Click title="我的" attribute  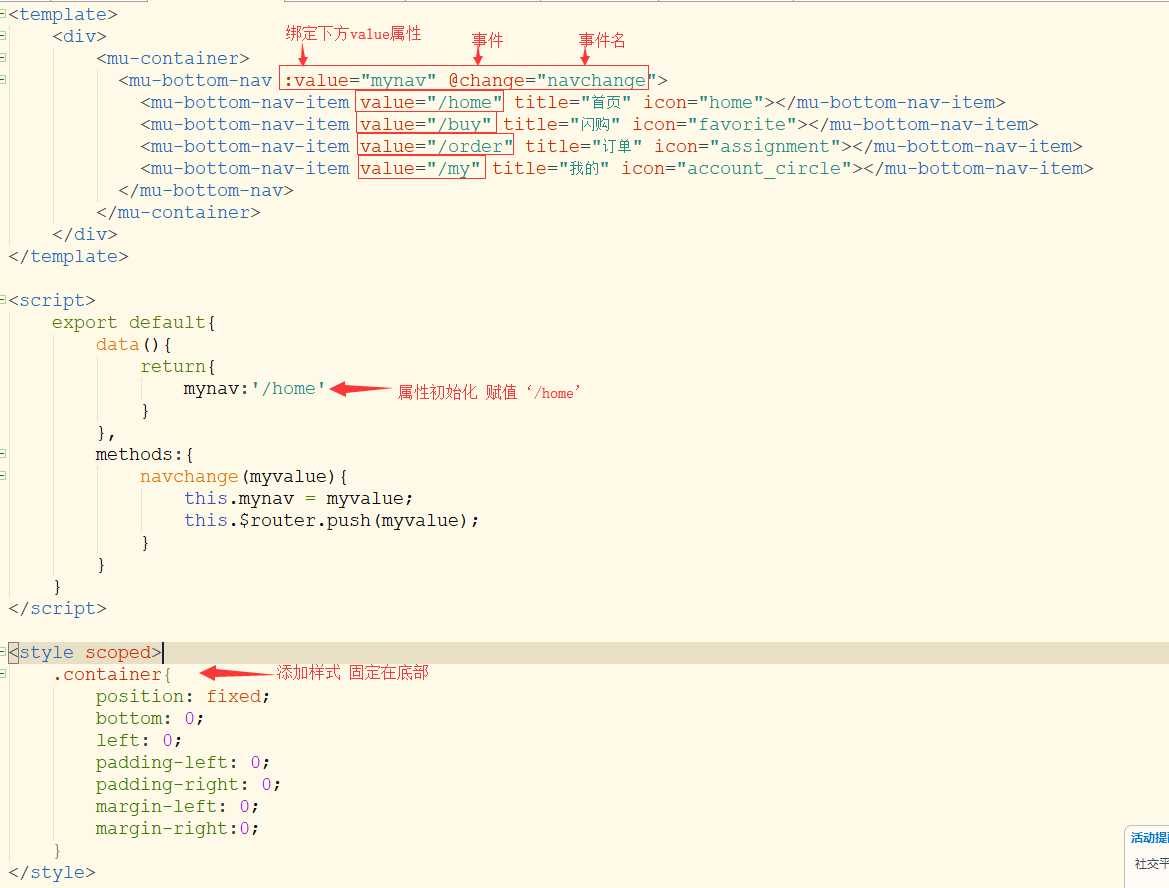coord(550,169)
